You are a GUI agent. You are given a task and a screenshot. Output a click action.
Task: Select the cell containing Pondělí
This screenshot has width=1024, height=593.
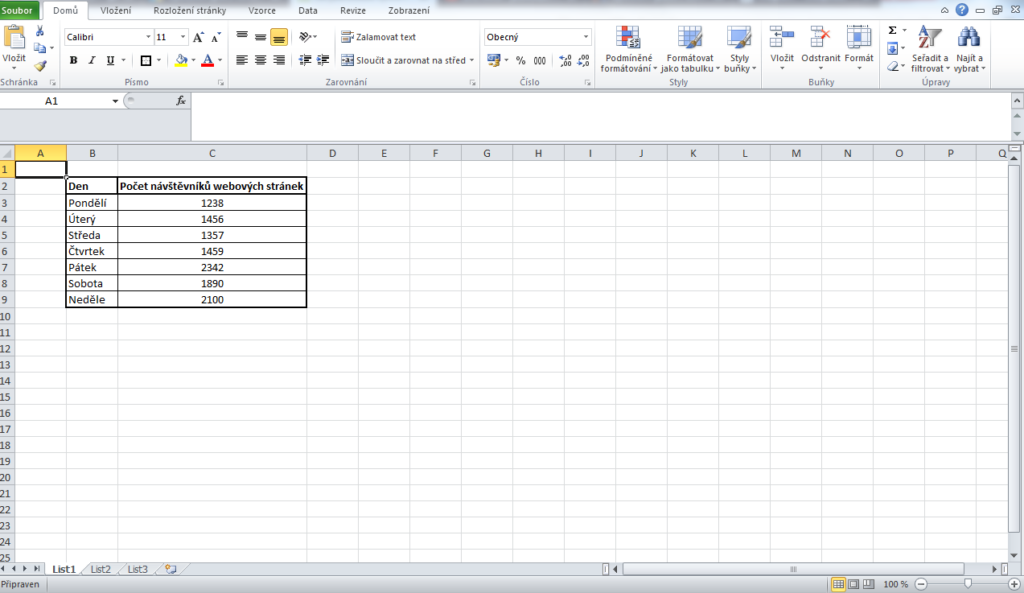pos(91,202)
